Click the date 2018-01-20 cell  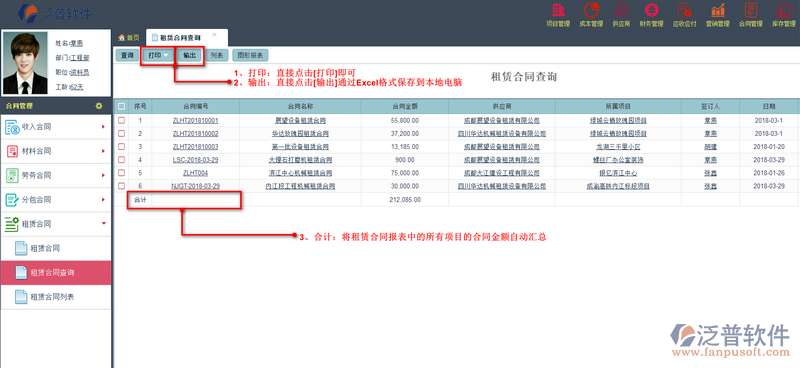click(x=769, y=147)
